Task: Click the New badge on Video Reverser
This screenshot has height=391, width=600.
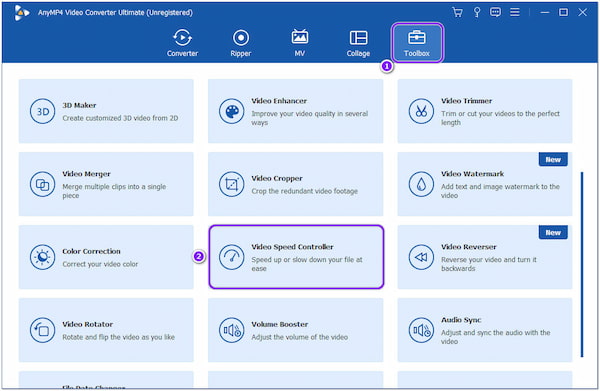Action: point(553,233)
